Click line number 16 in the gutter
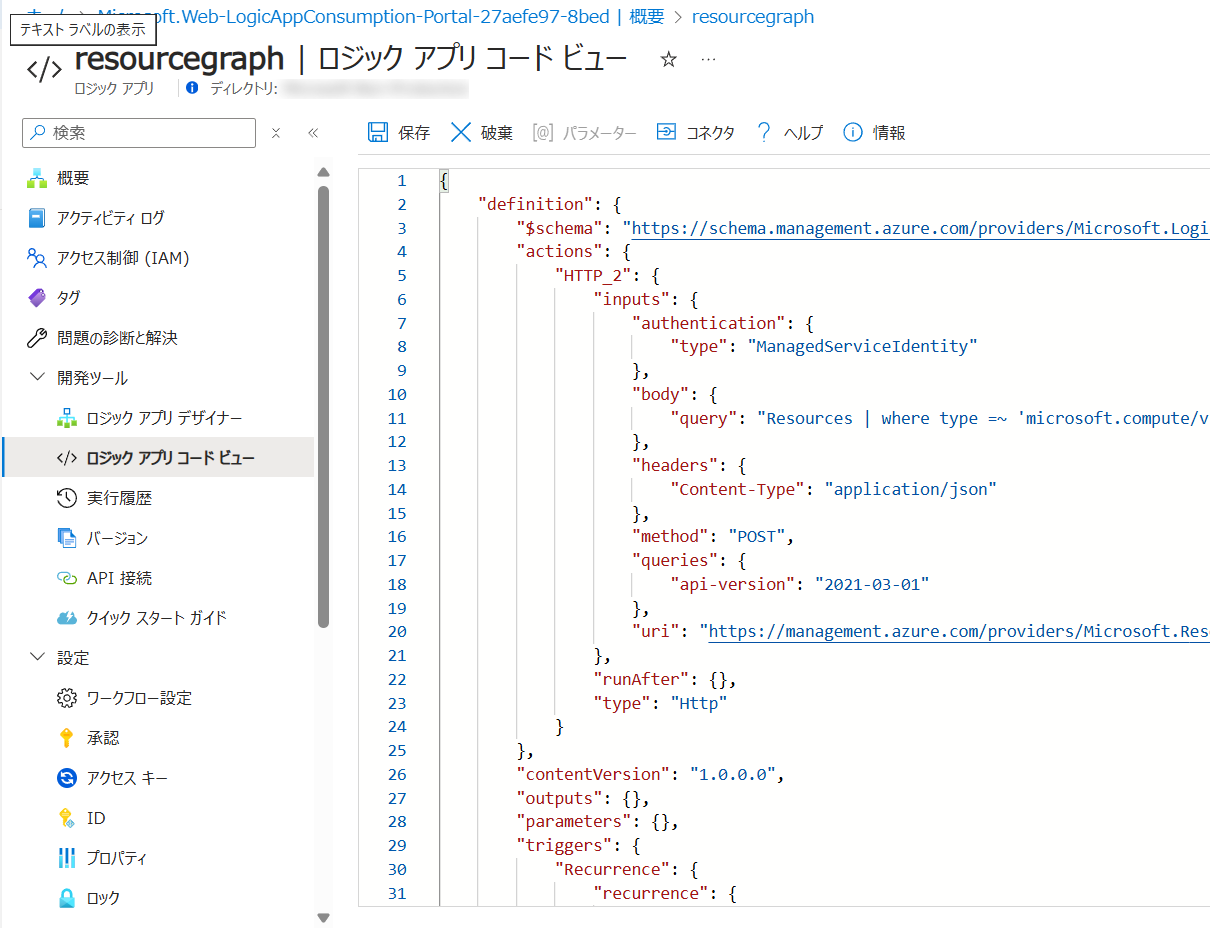Screen dimensions: 1210x928 tap(397, 536)
